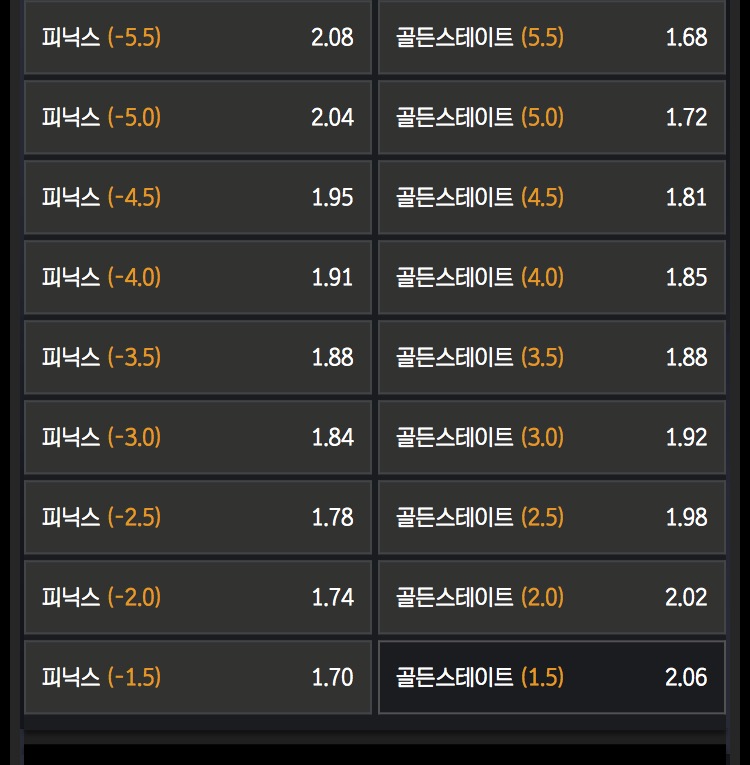The width and height of the screenshot is (750, 765).
Task: Click 피닉스 (-3.5) odds 1.88
Action: pos(197,357)
